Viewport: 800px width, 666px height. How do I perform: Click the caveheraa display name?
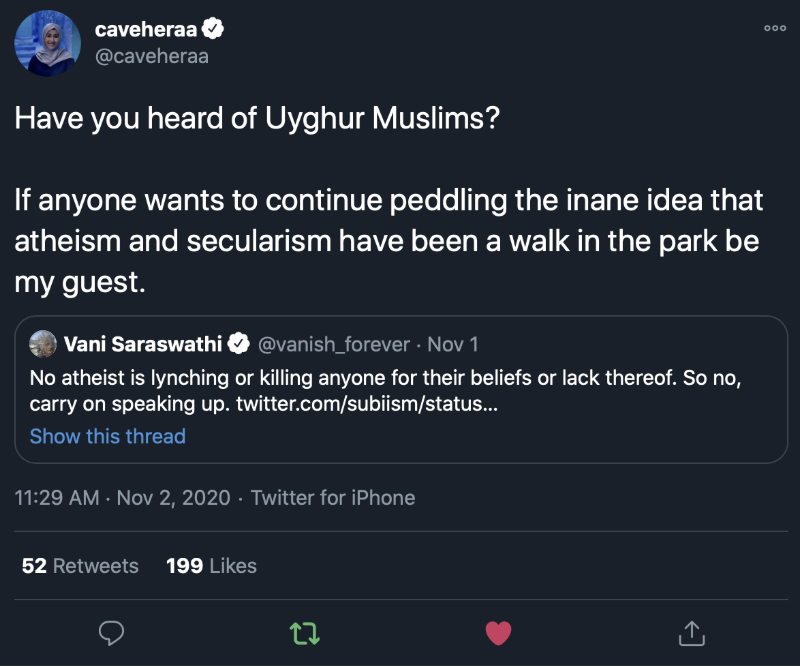145,29
